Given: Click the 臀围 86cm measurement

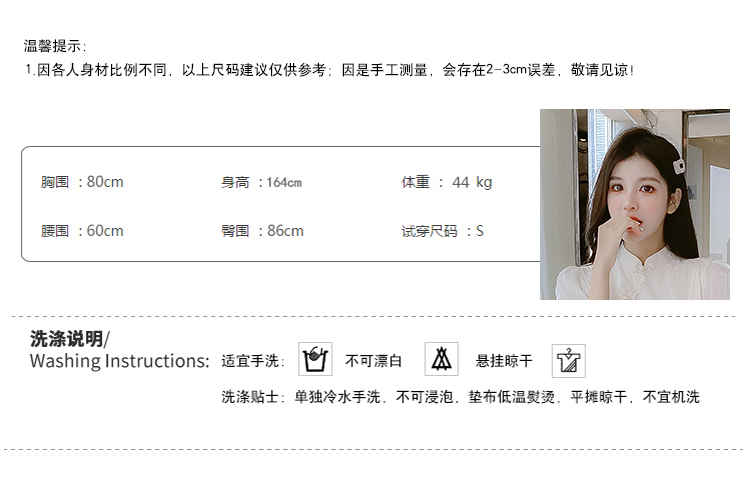Looking at the screenshot, I should [x=262, y=231].
